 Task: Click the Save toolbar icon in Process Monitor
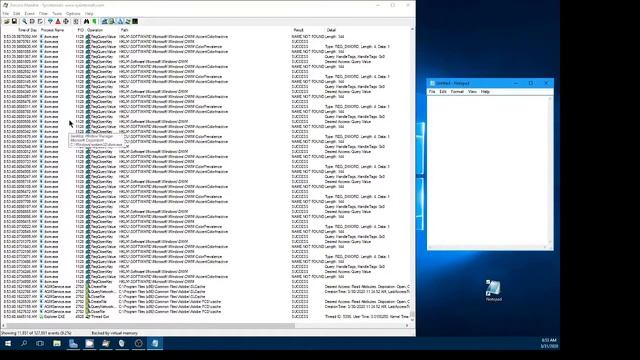[14, 21]
